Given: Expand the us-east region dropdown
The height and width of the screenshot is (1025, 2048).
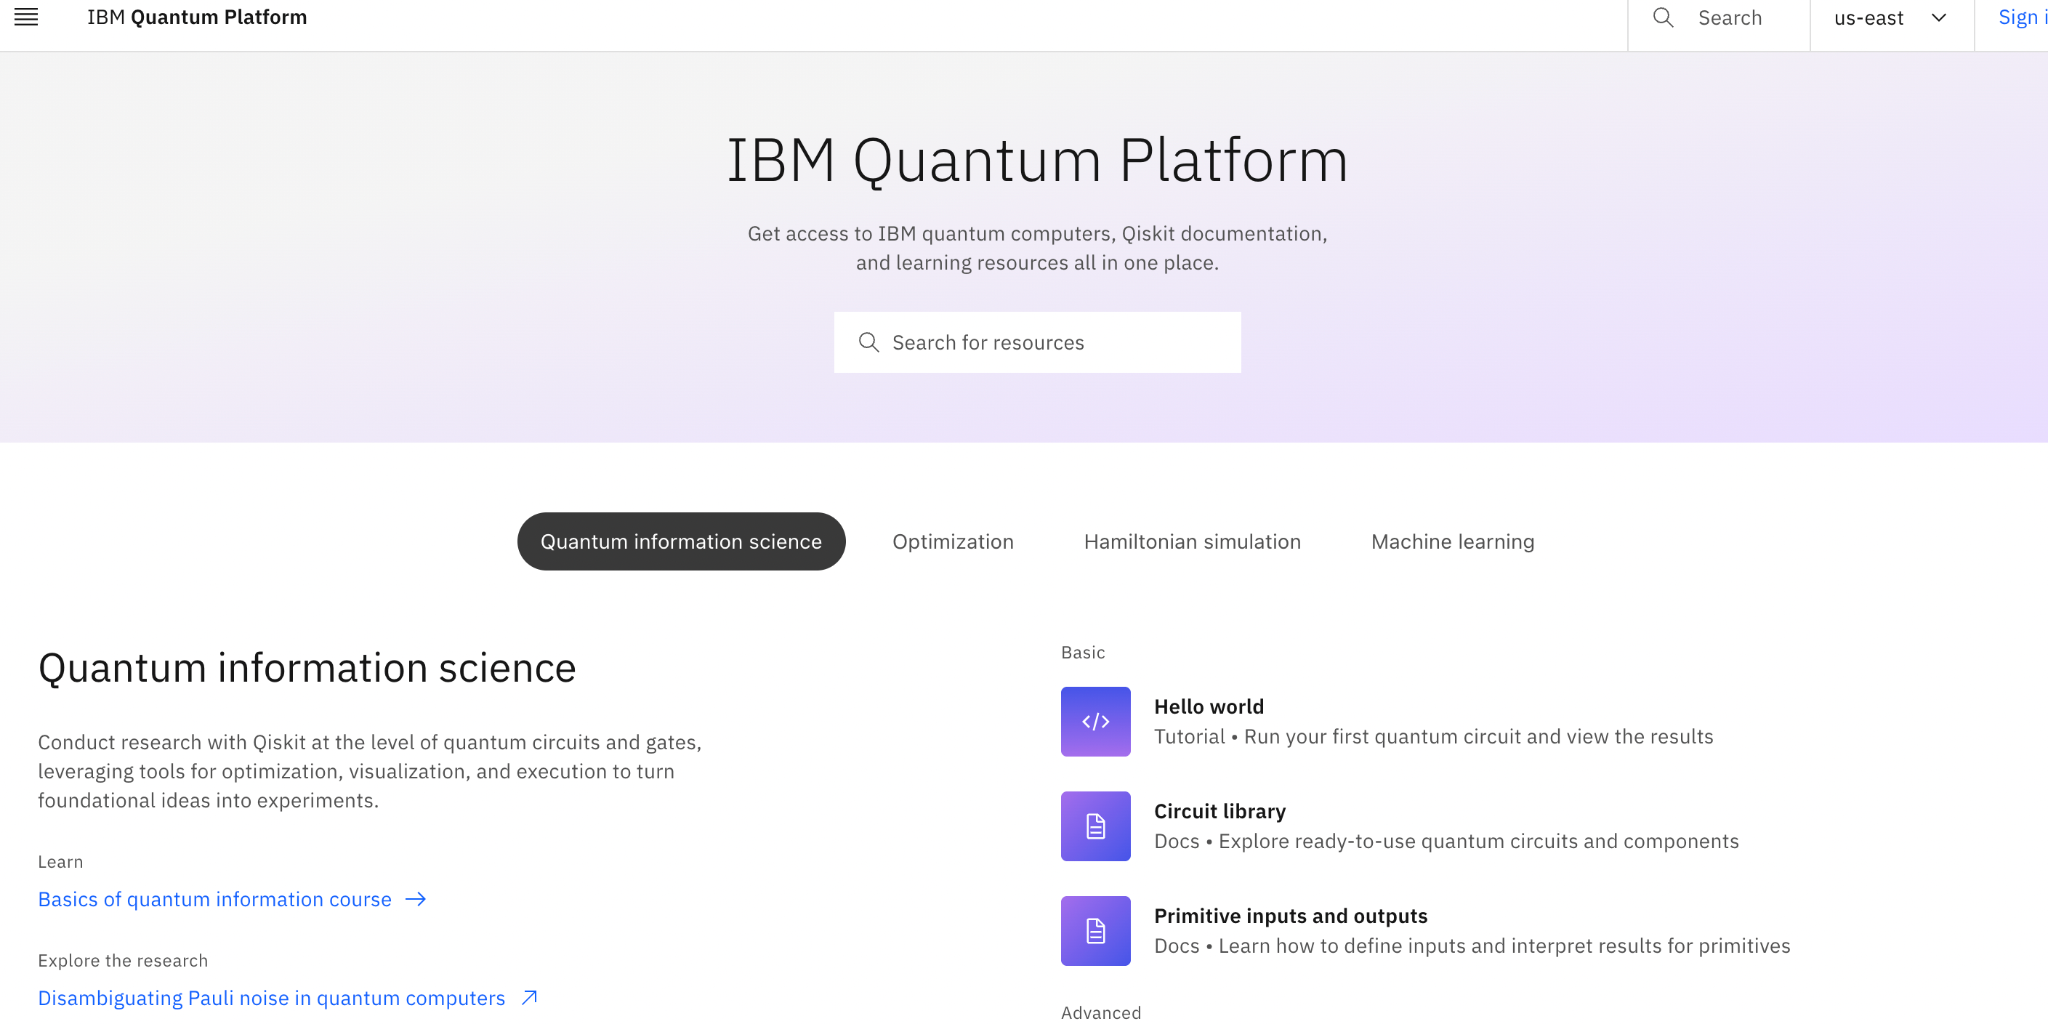Looking at the screenshot, I should click(x=1891, y=18).
